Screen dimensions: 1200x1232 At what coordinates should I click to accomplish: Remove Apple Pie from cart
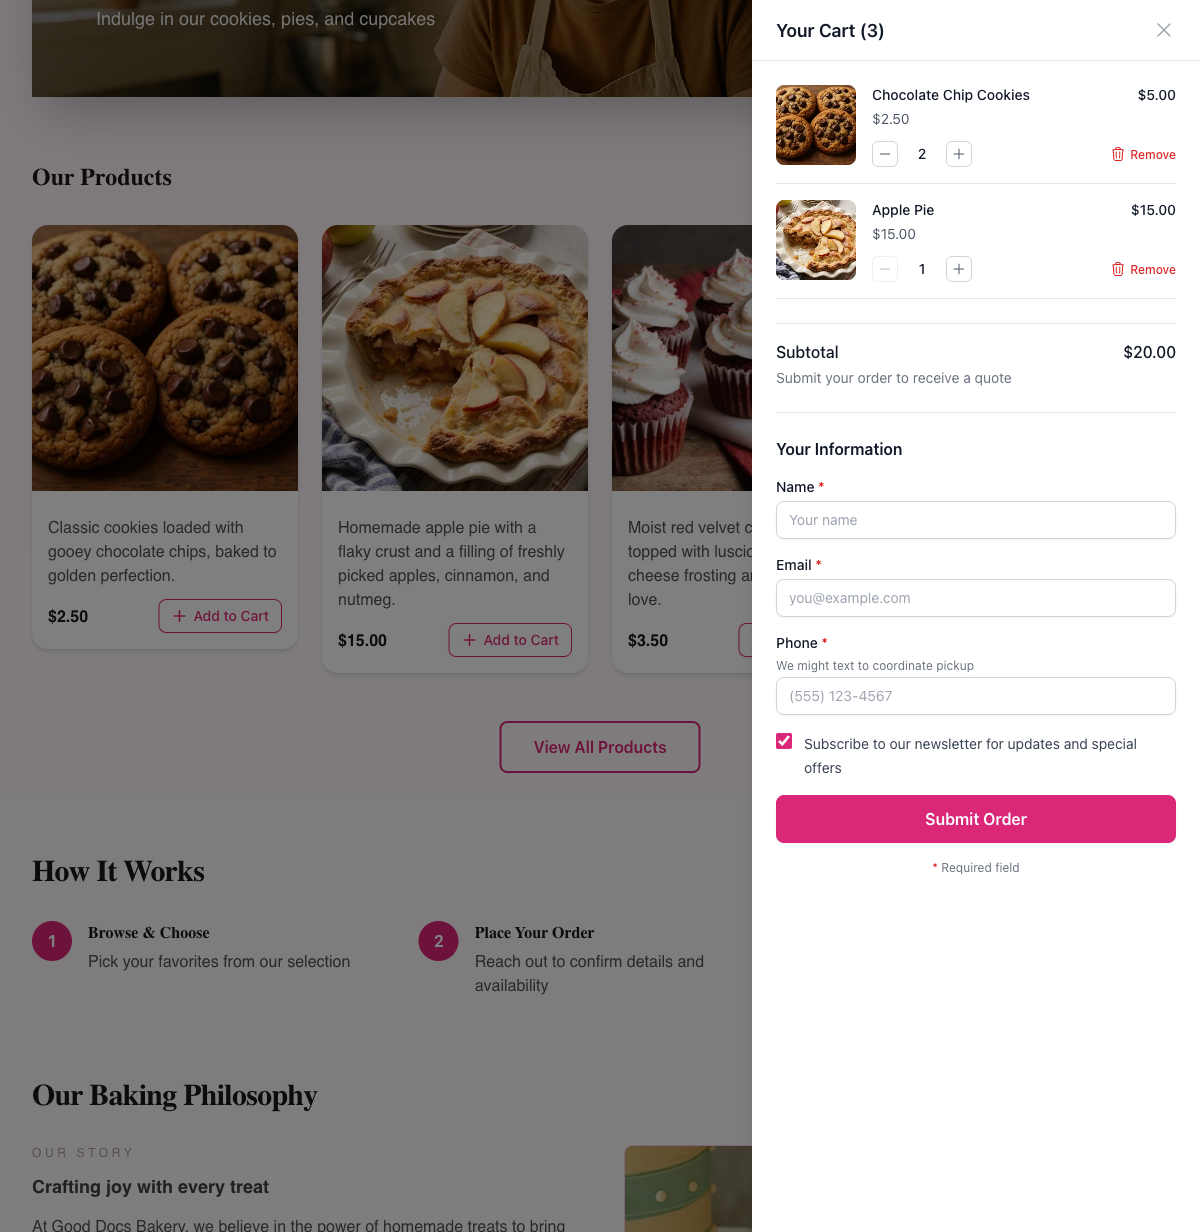(1143, 270)
